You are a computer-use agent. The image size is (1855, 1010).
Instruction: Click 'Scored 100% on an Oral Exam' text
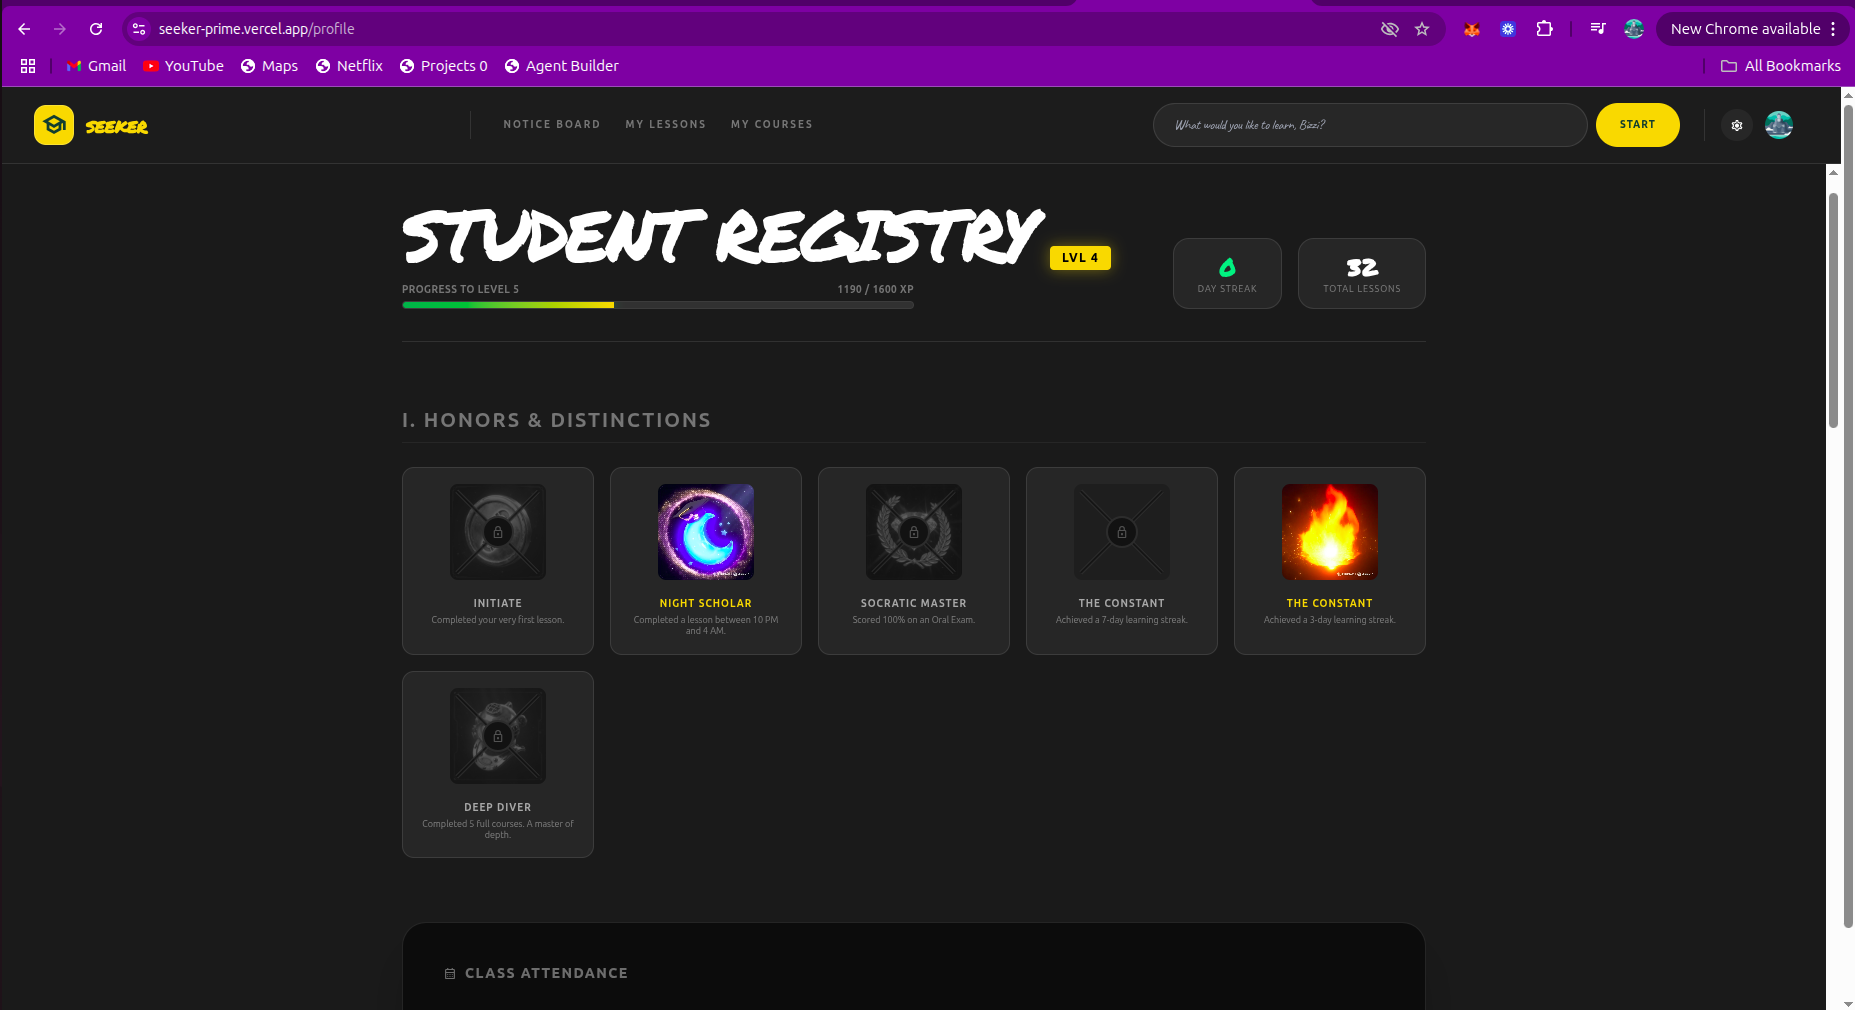click(x=914, y=620)
